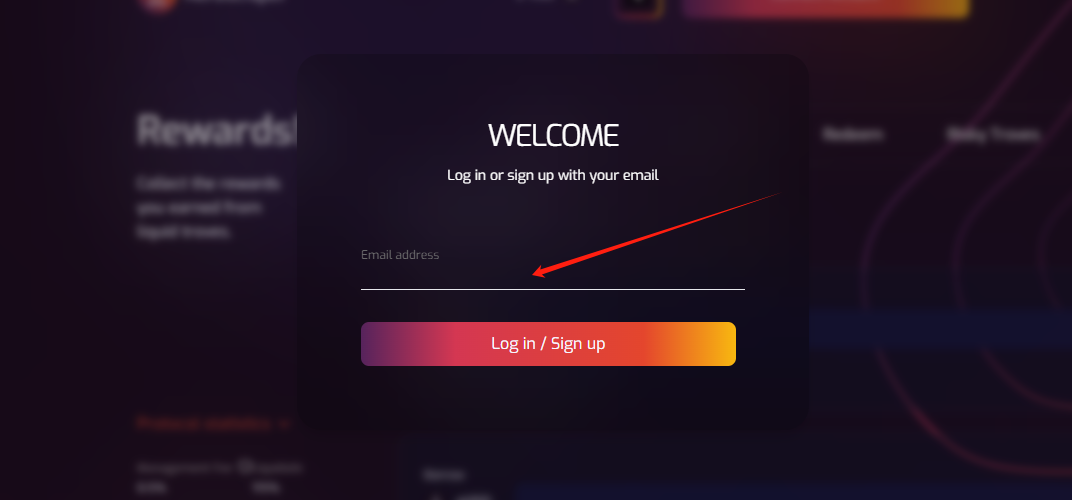Open the blurred header nav item left of icon button
Screen dimensions: 1072x500
(546, 2)
